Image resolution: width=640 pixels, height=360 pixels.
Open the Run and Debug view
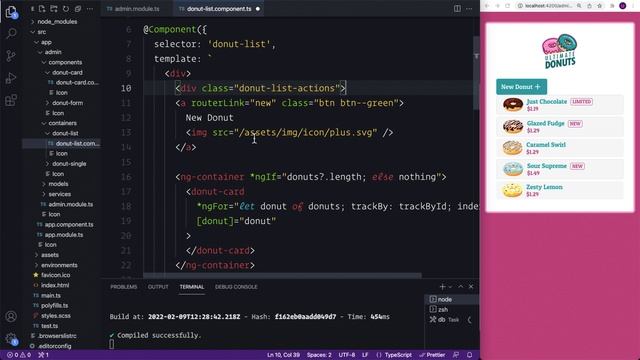click(11, 78)
